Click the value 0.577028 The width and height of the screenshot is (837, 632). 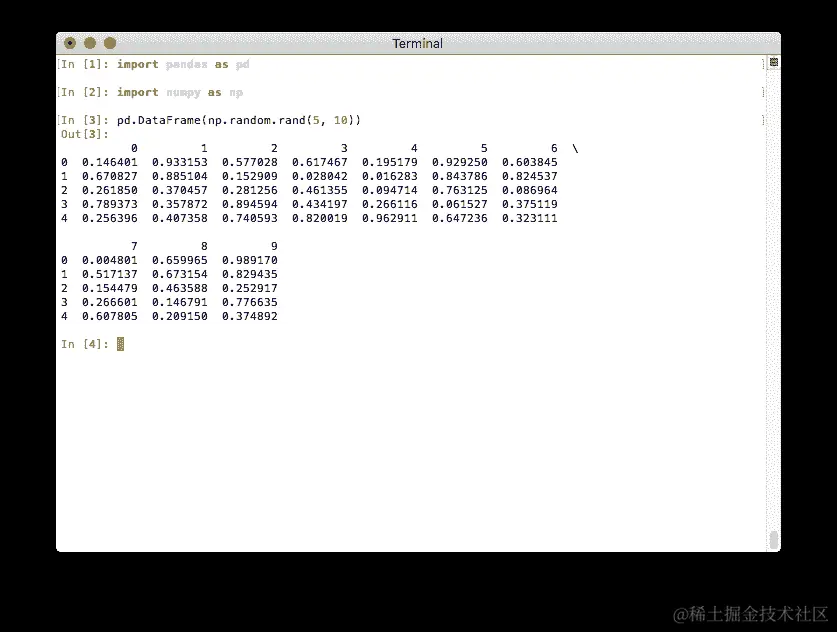pyautogui.click(x=249, y=162)
